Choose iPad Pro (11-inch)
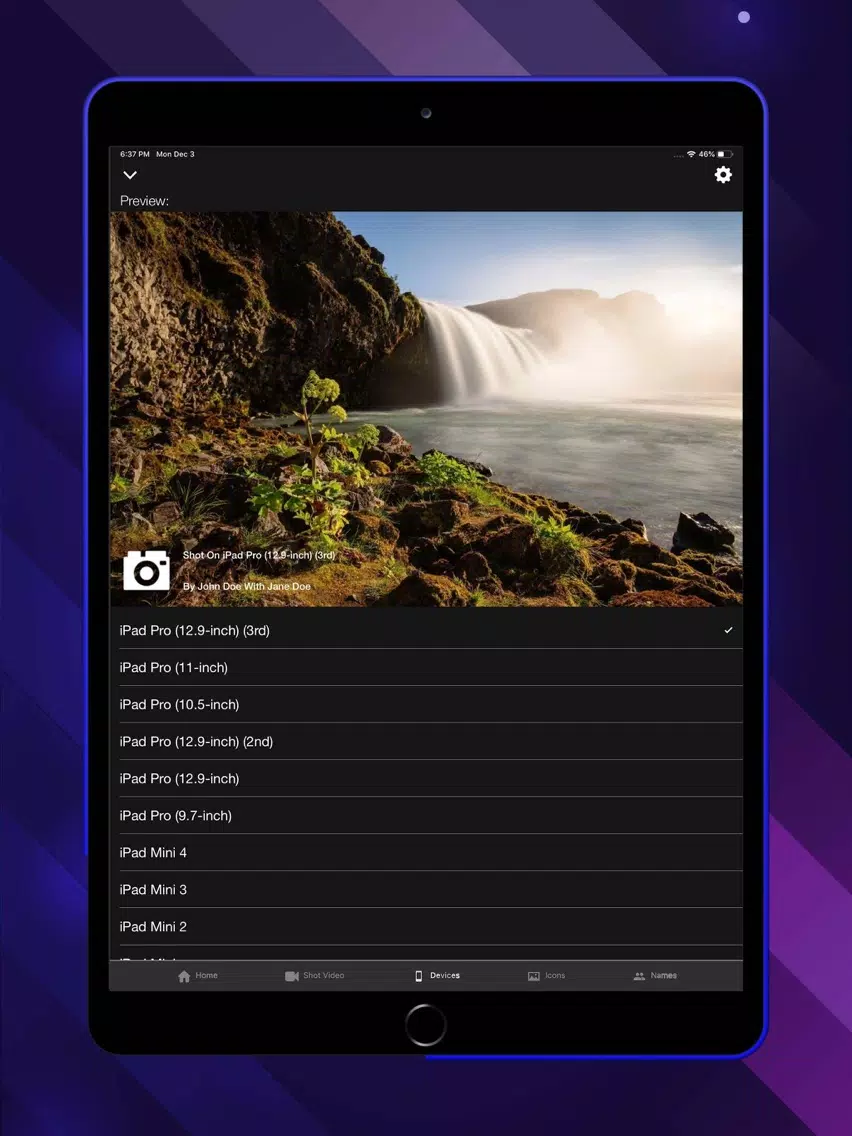The height and width of the screenshot is (1136, 852). [x=431, y=667]
